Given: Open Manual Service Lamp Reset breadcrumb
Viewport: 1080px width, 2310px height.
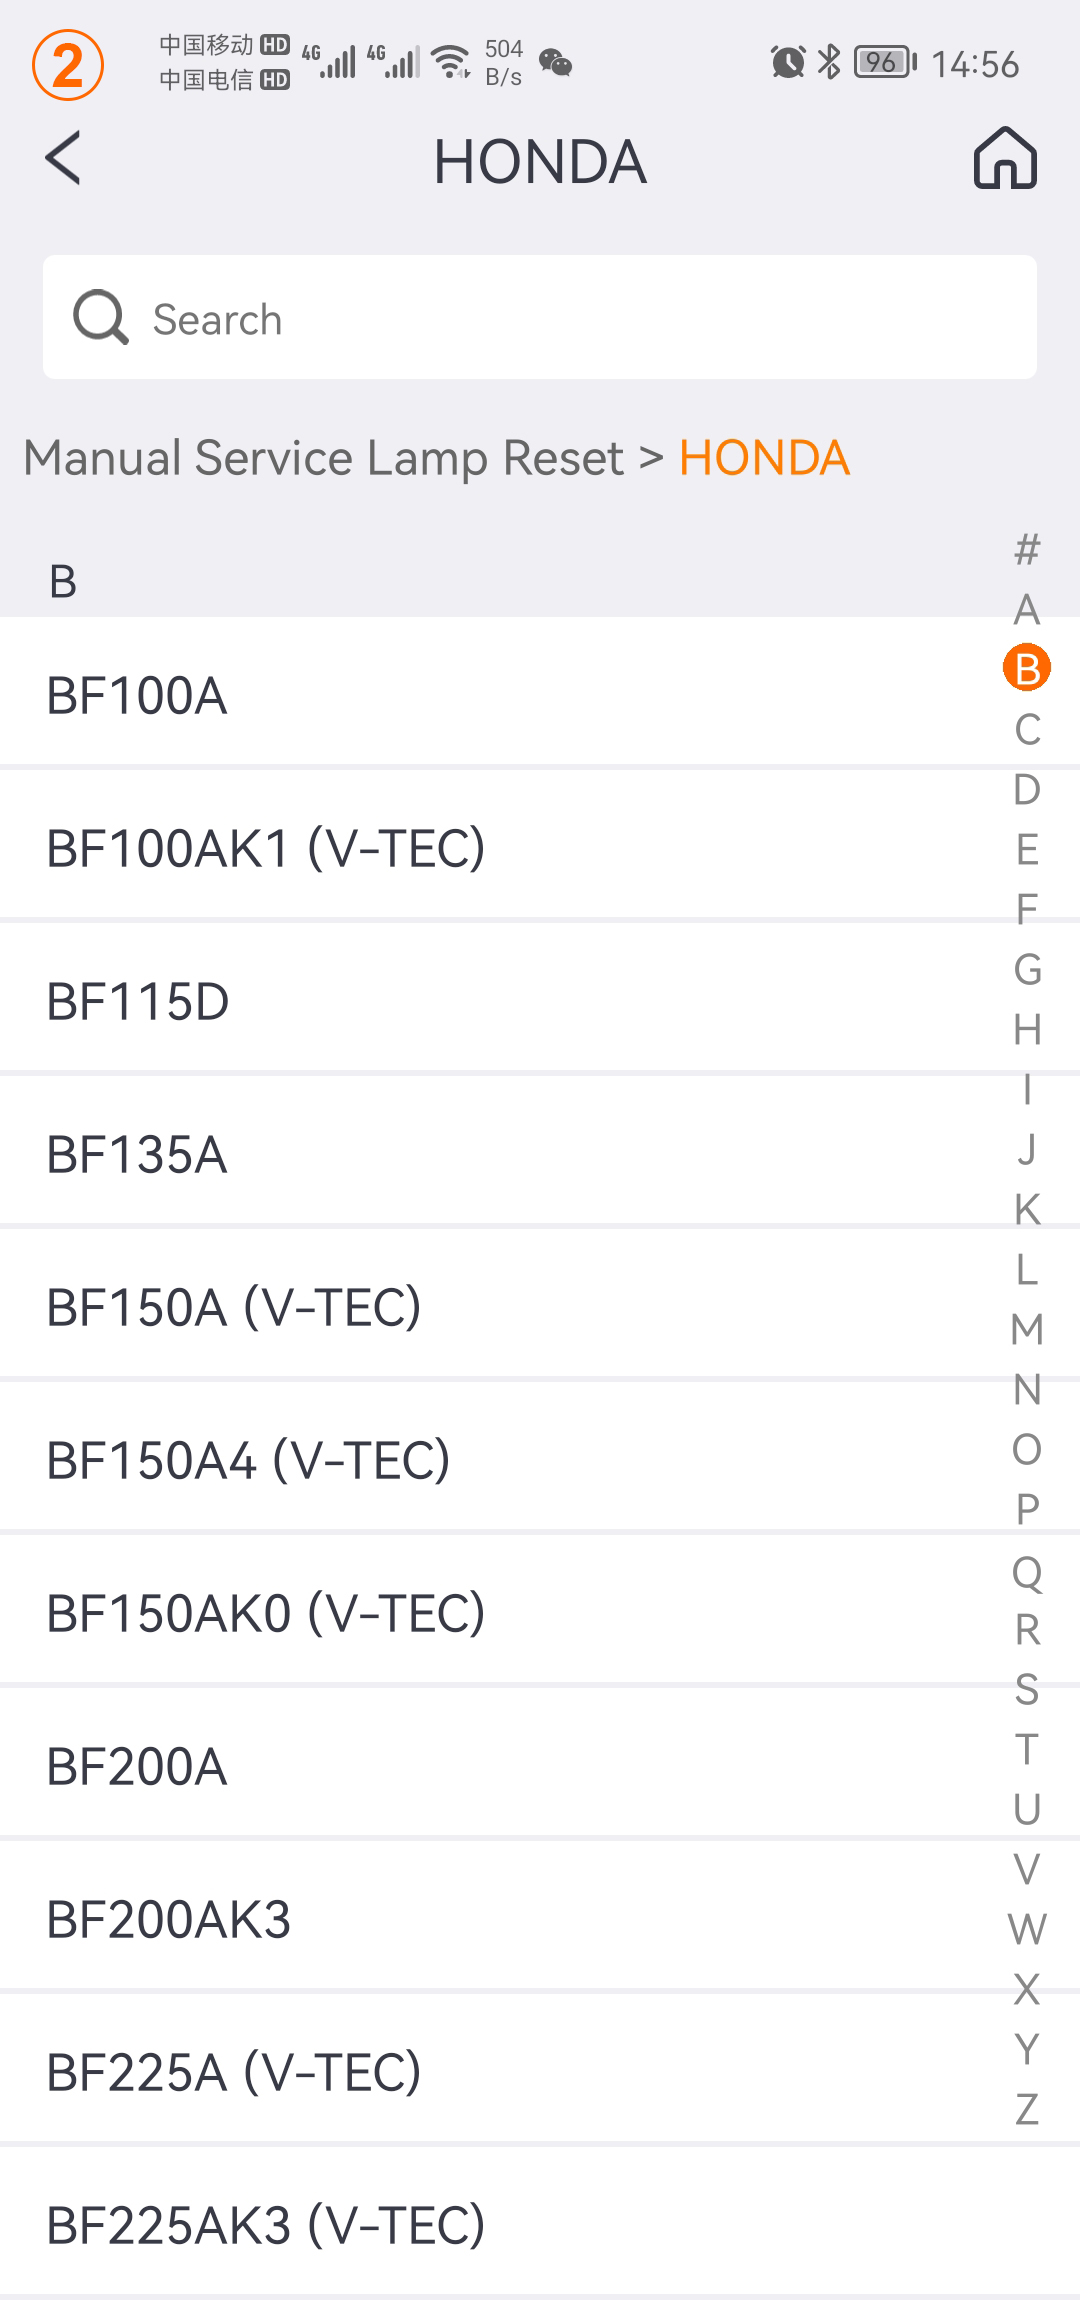Looking at the screenshot, I should pos(323,458).
